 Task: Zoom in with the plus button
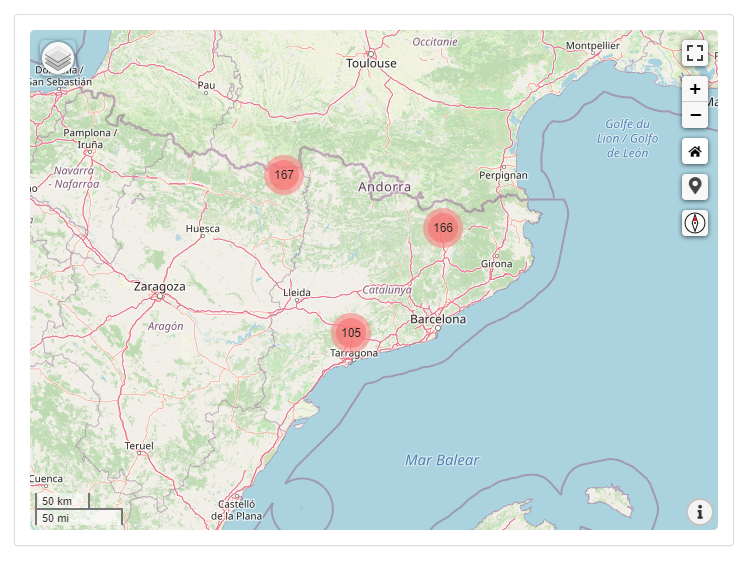(695, 89)
